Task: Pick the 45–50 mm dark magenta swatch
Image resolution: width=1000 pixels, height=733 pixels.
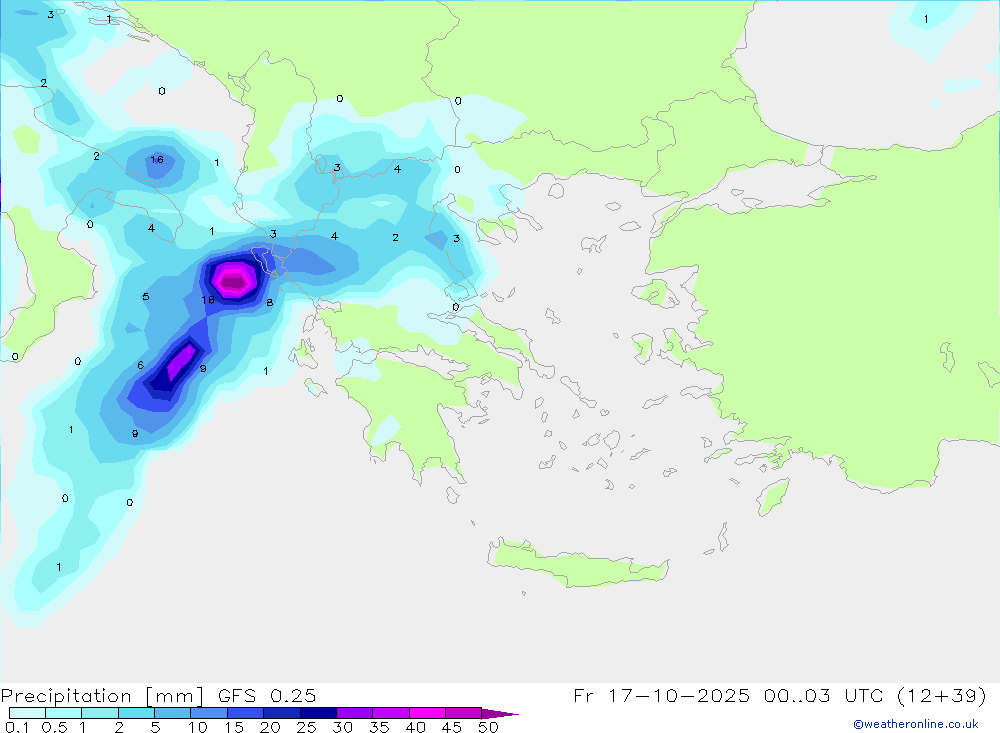Action: pyautogui.click(x=463, y=713)
